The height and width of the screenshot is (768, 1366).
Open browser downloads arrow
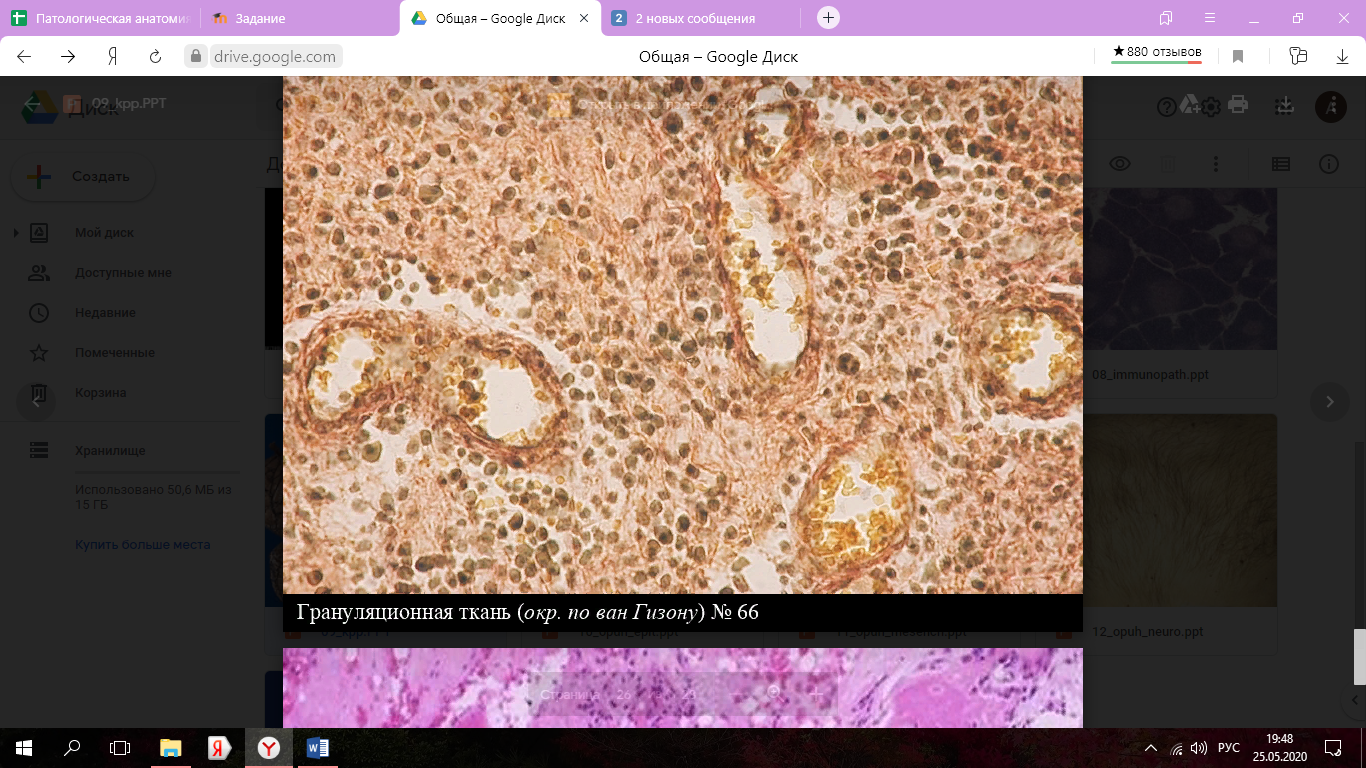pos(1343,56)
